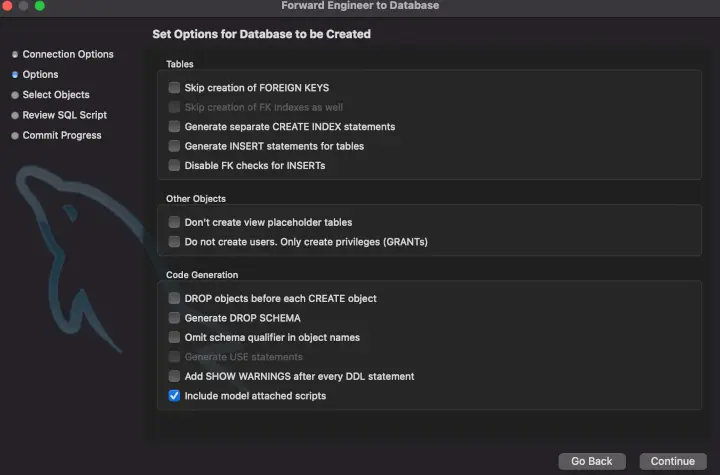Tick Disable FK checks for INSERTs
Image resolution: width=720 pixels, height=475 pixels.
point(175,165)
